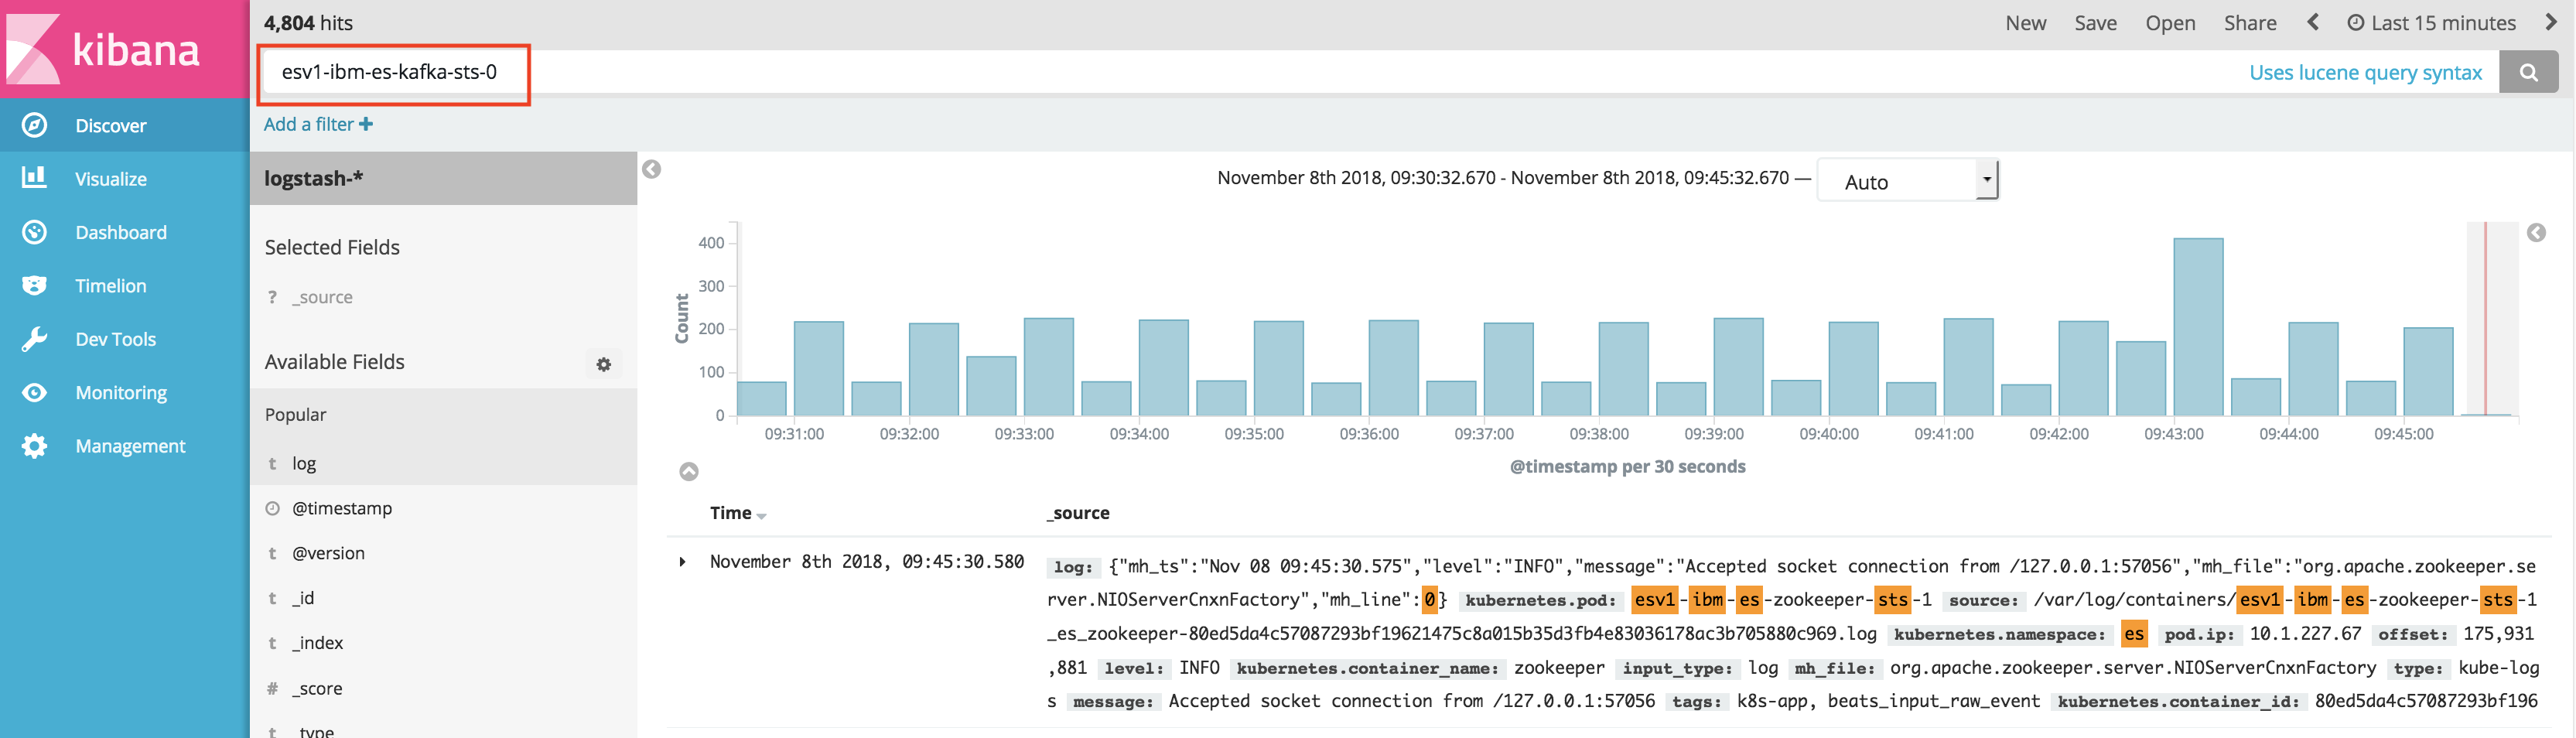Open the Management gear icon
Screen dimensions: 2576x738
pos(34,446)
